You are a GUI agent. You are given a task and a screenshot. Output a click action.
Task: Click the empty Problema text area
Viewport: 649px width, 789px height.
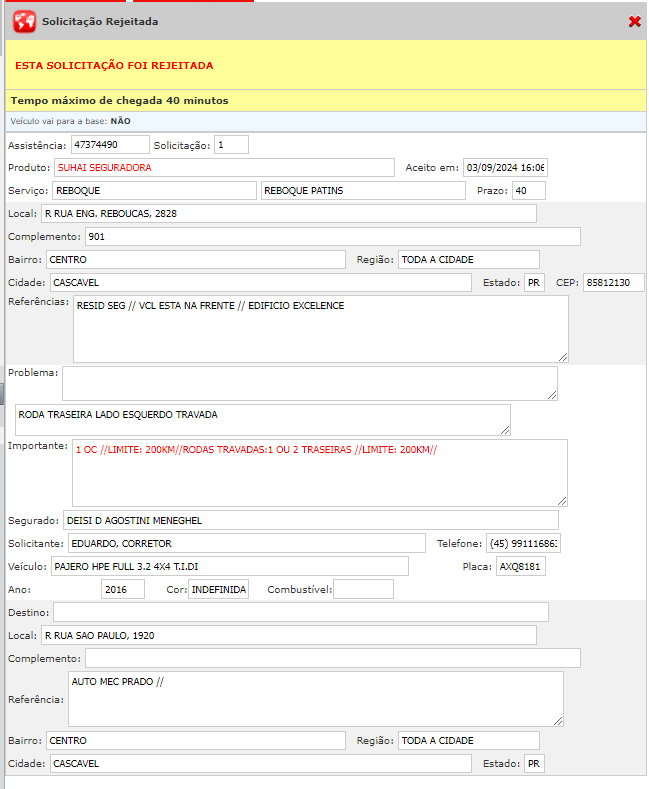click(309, 383)
